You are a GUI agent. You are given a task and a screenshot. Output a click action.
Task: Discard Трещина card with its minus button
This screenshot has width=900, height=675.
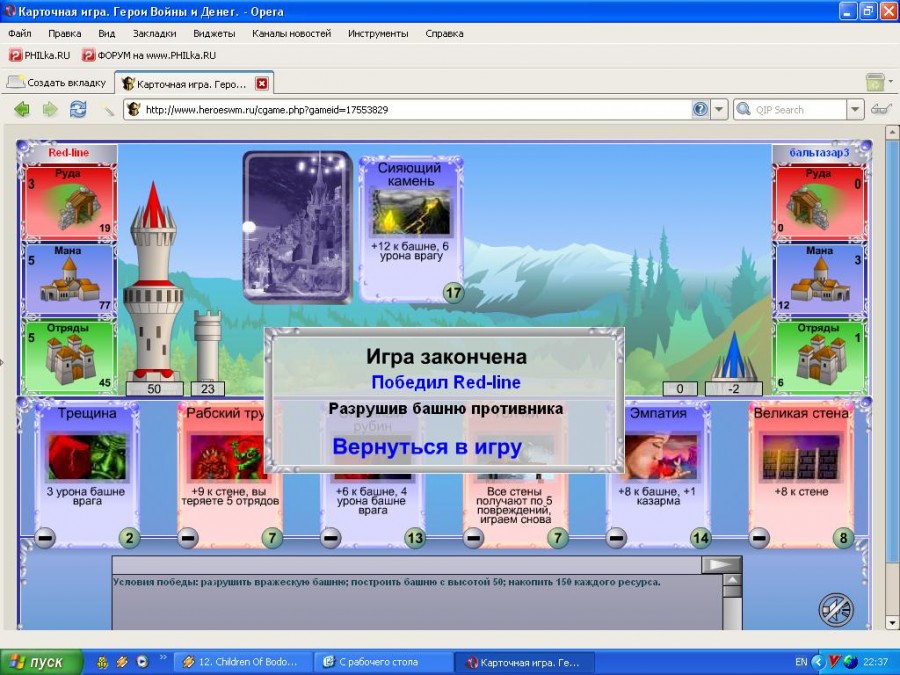point(45,538)
